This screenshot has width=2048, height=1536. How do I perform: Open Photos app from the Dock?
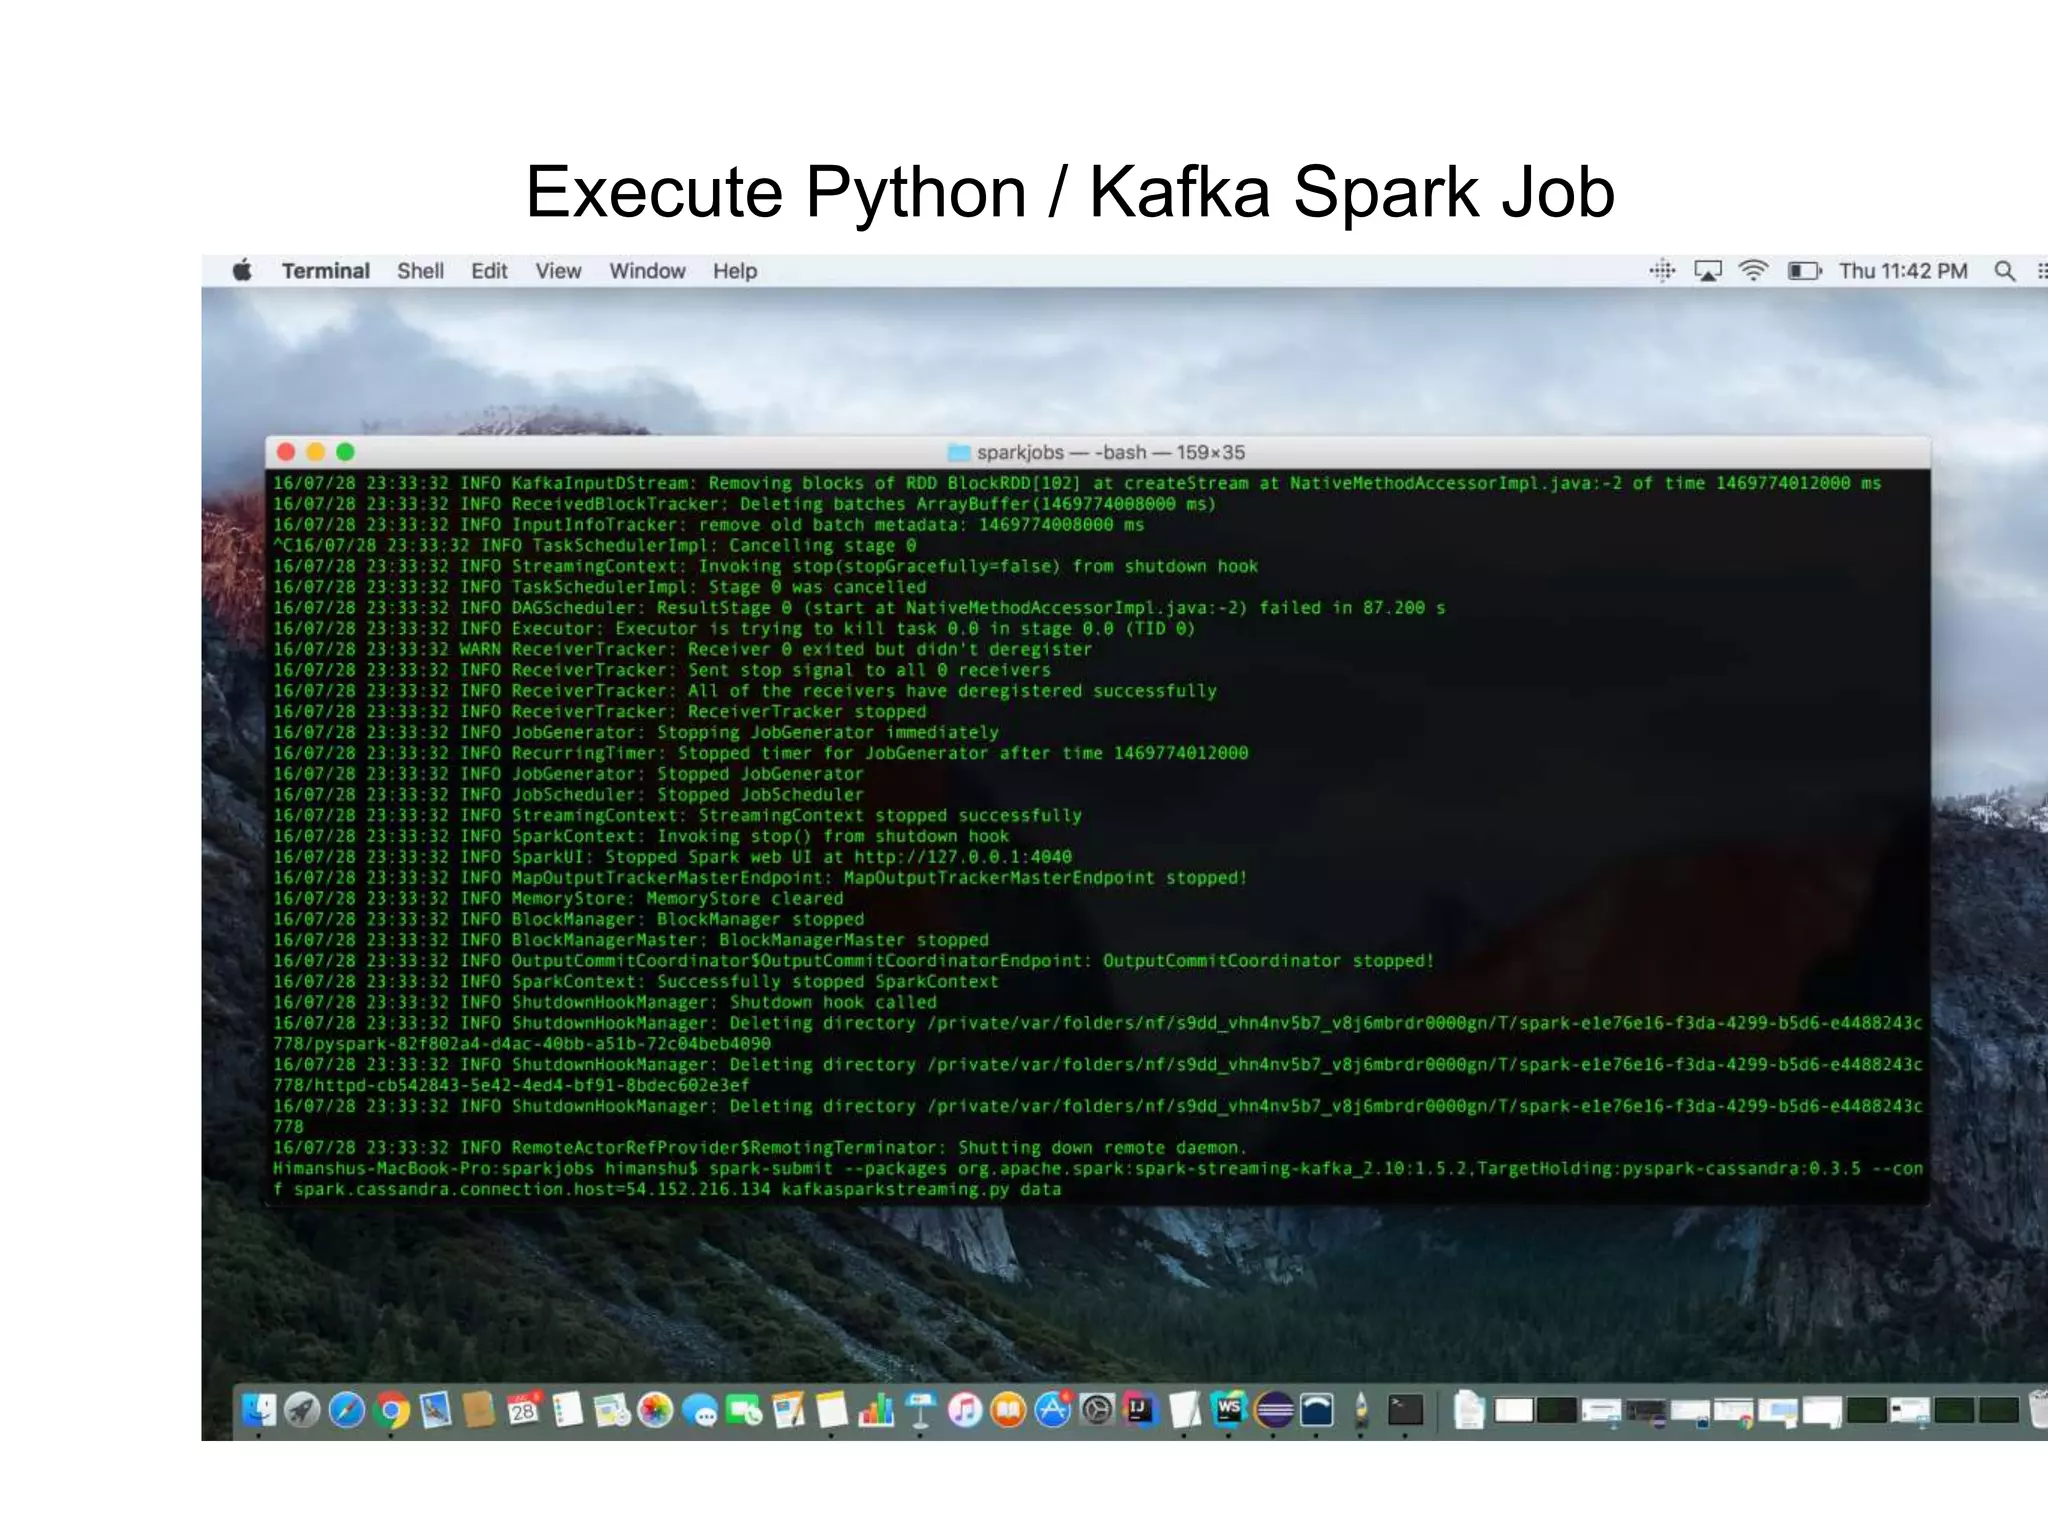[x=655, y=1410]
